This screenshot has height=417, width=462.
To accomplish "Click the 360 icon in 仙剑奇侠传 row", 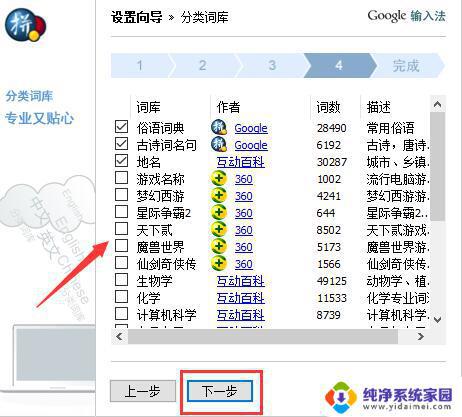I will 219,263.
